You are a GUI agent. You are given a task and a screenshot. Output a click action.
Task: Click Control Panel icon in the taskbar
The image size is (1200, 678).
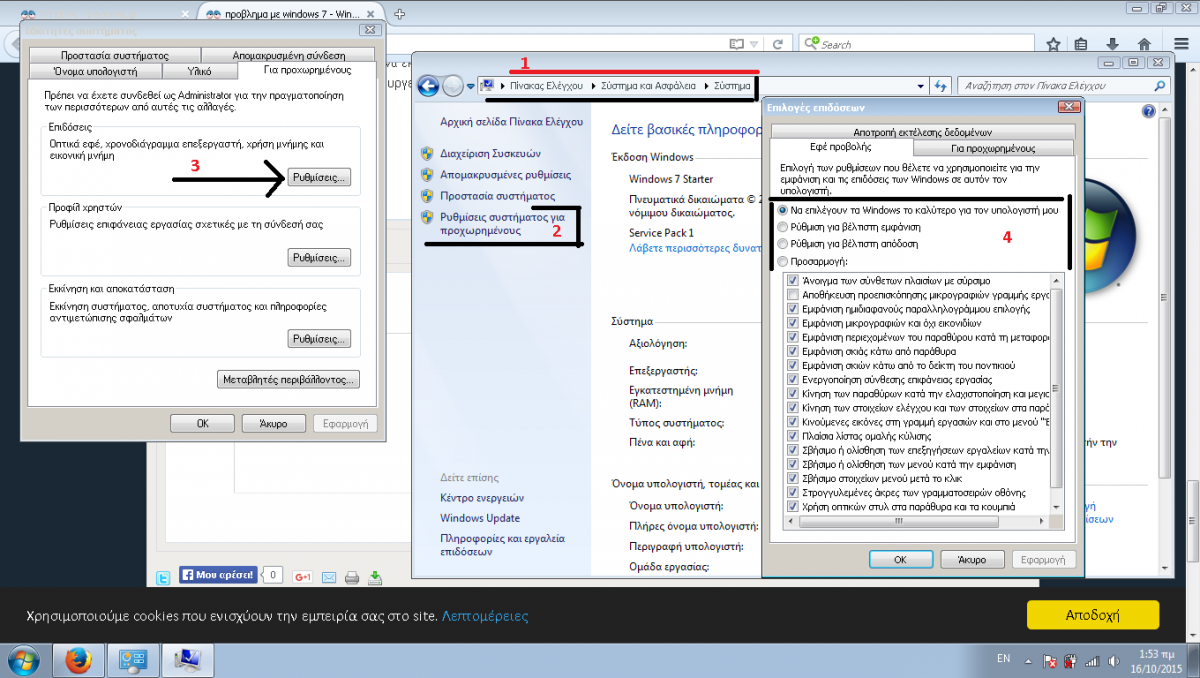(x=132, y=660)
